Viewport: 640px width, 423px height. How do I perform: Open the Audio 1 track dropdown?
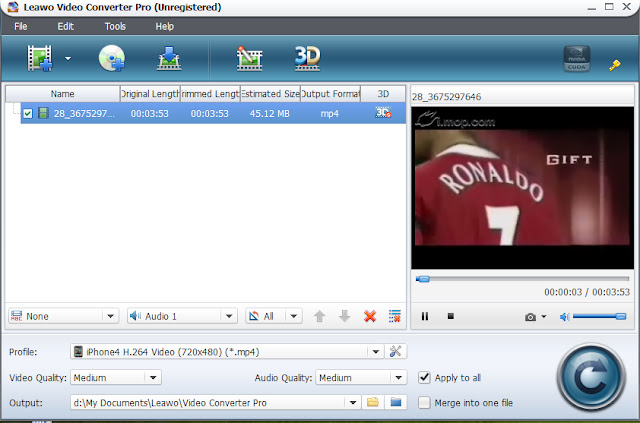tap(182, 316)
